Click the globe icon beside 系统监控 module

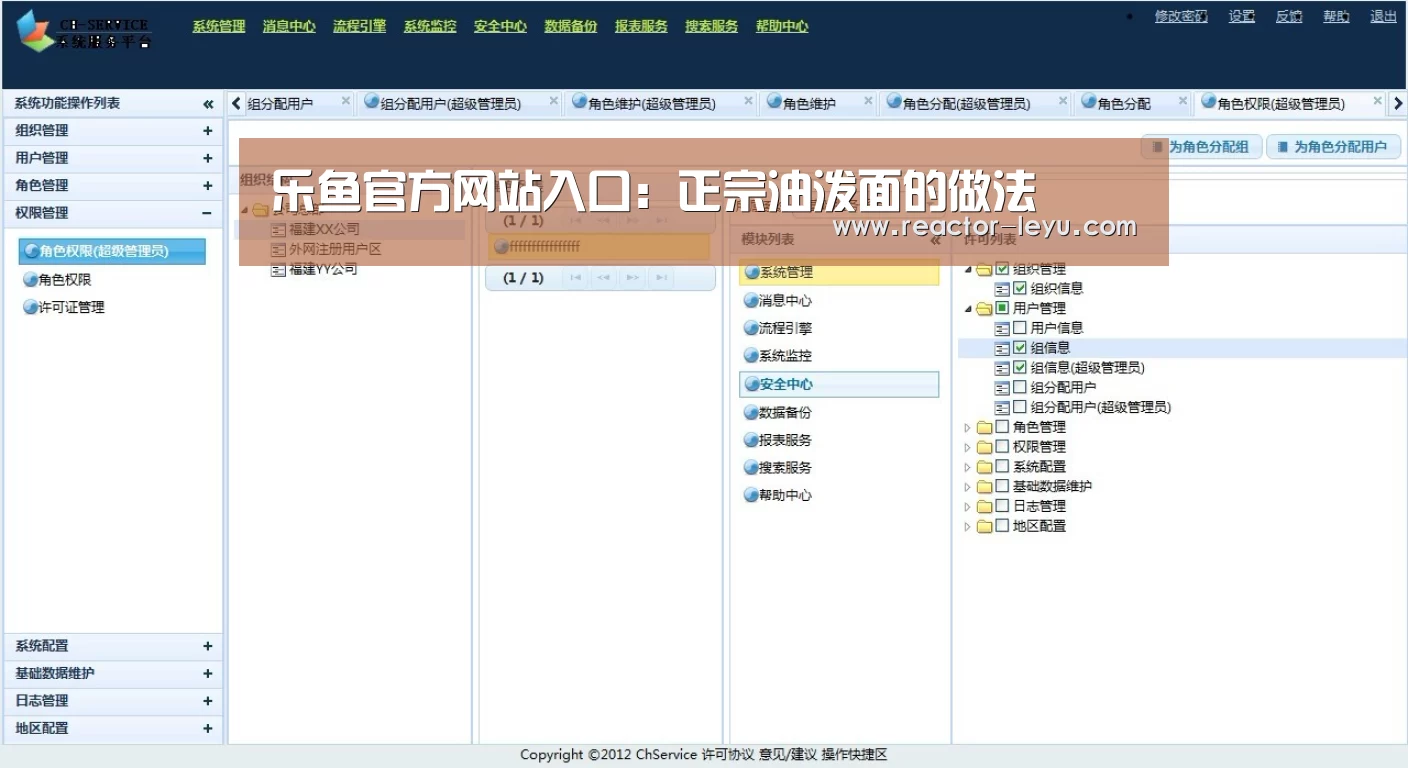(x=751, y=355)
